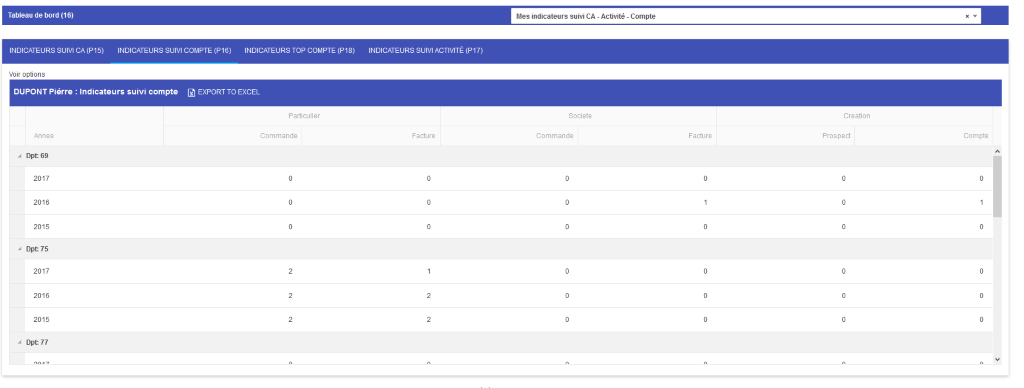Click Particulier Commande value 2 in Dpt 75 2016
Viewport: 1024px width, 388px height.
[x=291, y=295]
